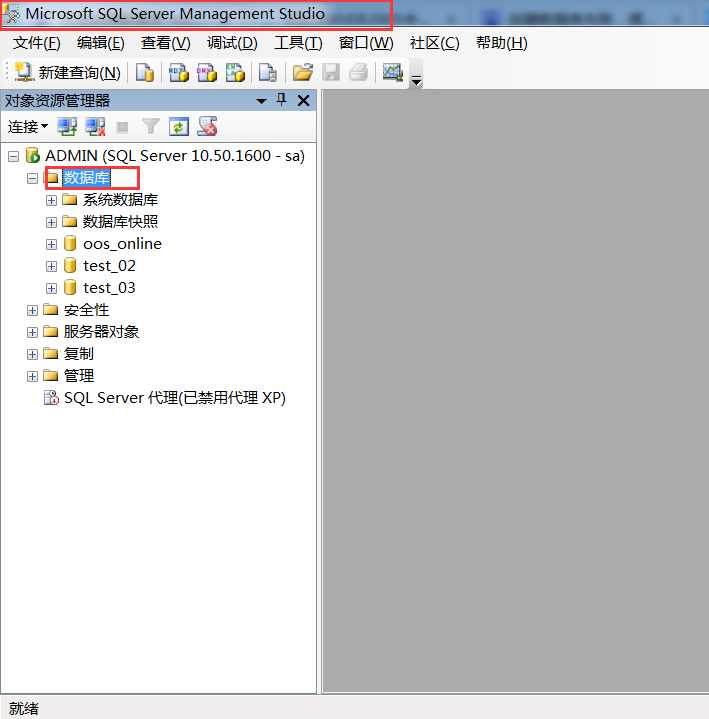709x719 pixels.
Task: Select the 数据库 folder
Action: (87, 178)
